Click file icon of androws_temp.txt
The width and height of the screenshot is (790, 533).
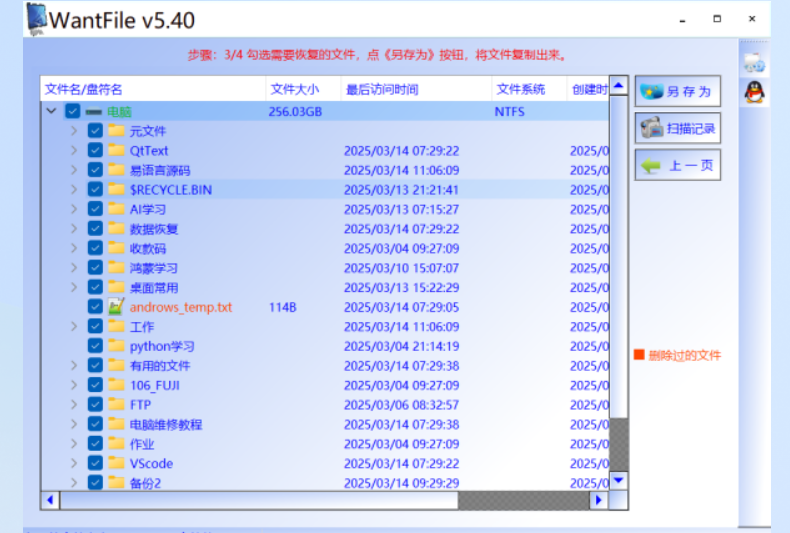pos(116,307)
